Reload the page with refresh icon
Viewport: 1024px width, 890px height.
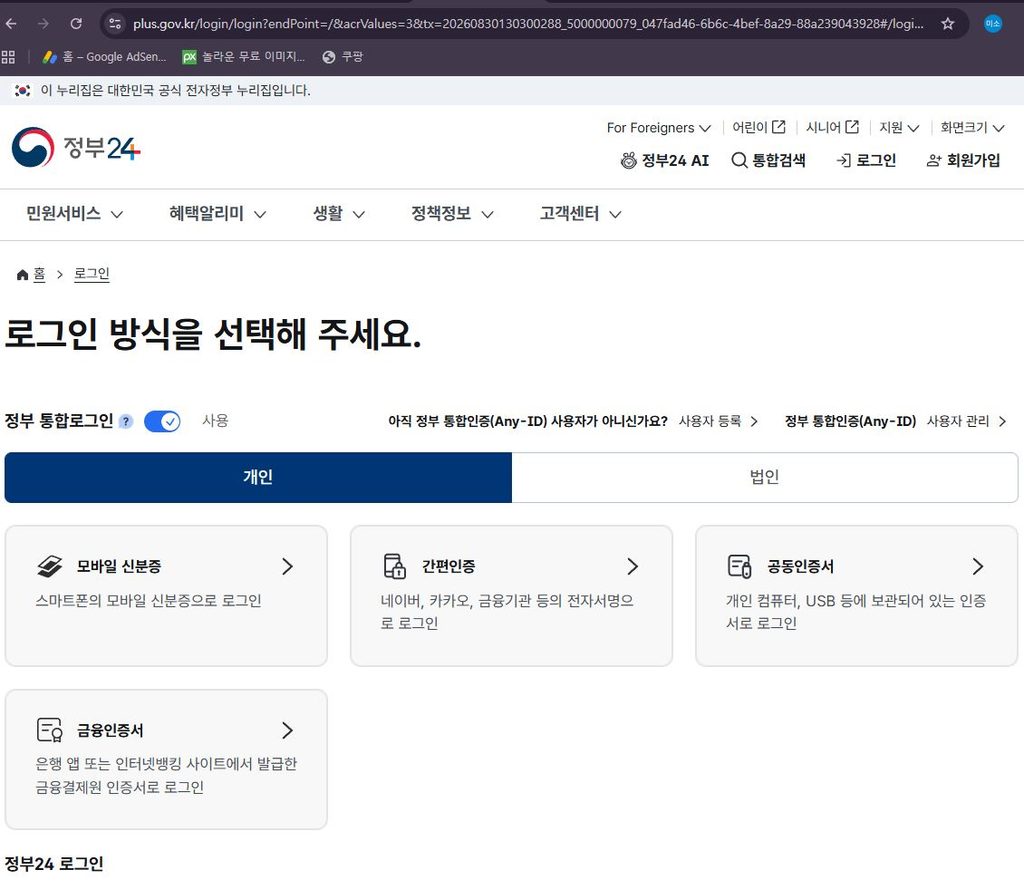[76, 24]
